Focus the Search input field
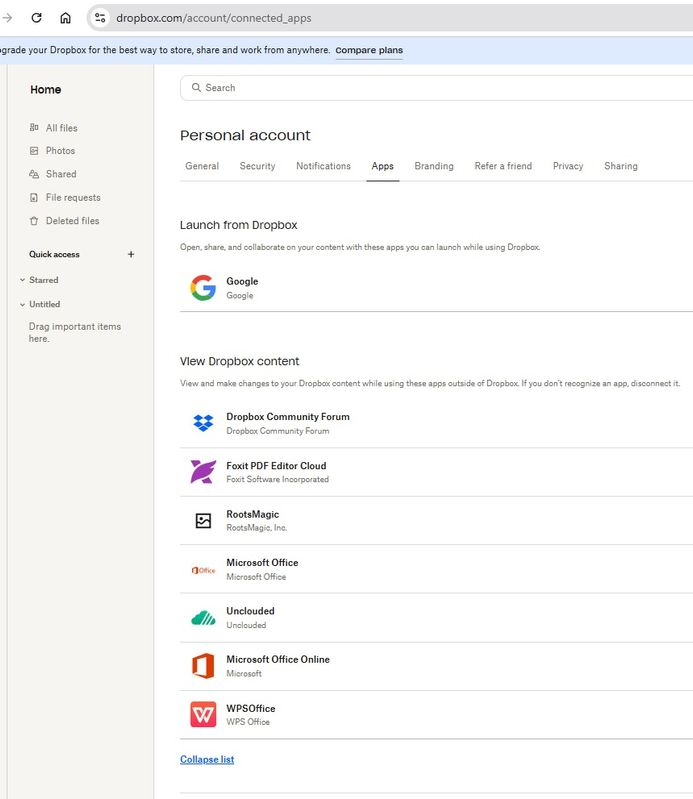 coord(440,88)
